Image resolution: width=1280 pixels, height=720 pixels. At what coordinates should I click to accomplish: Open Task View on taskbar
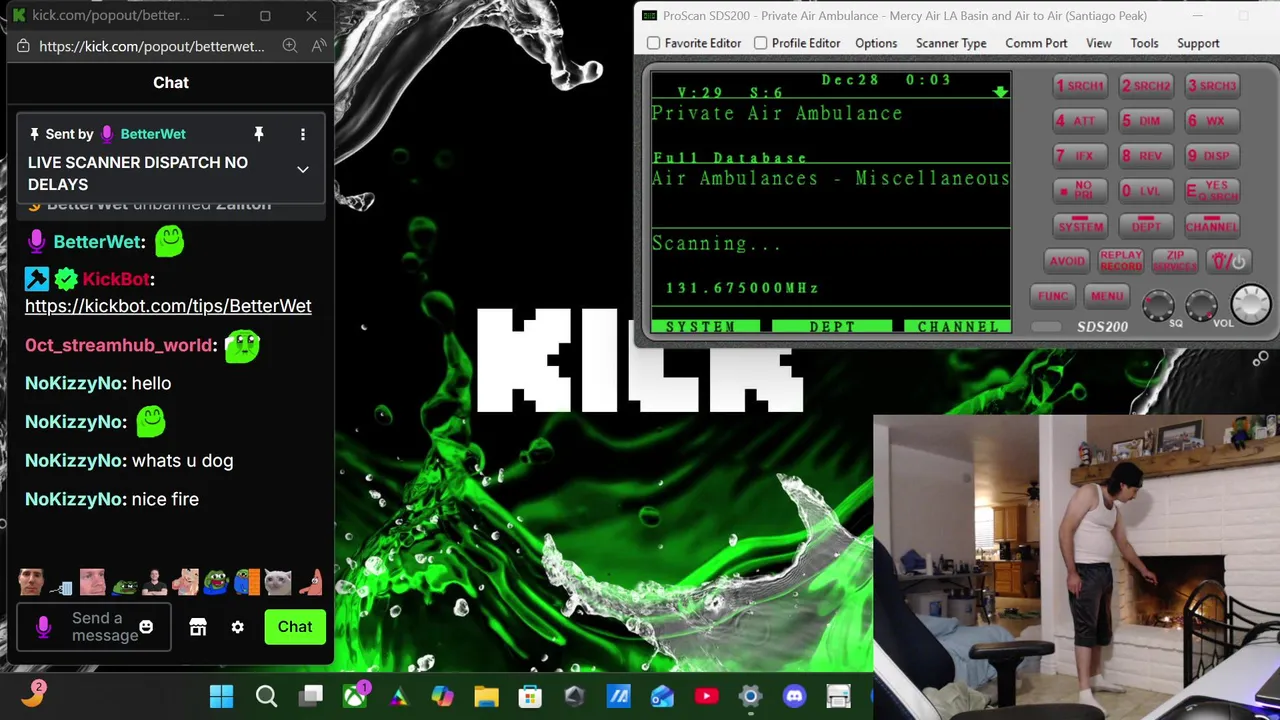tap(311, 696)
